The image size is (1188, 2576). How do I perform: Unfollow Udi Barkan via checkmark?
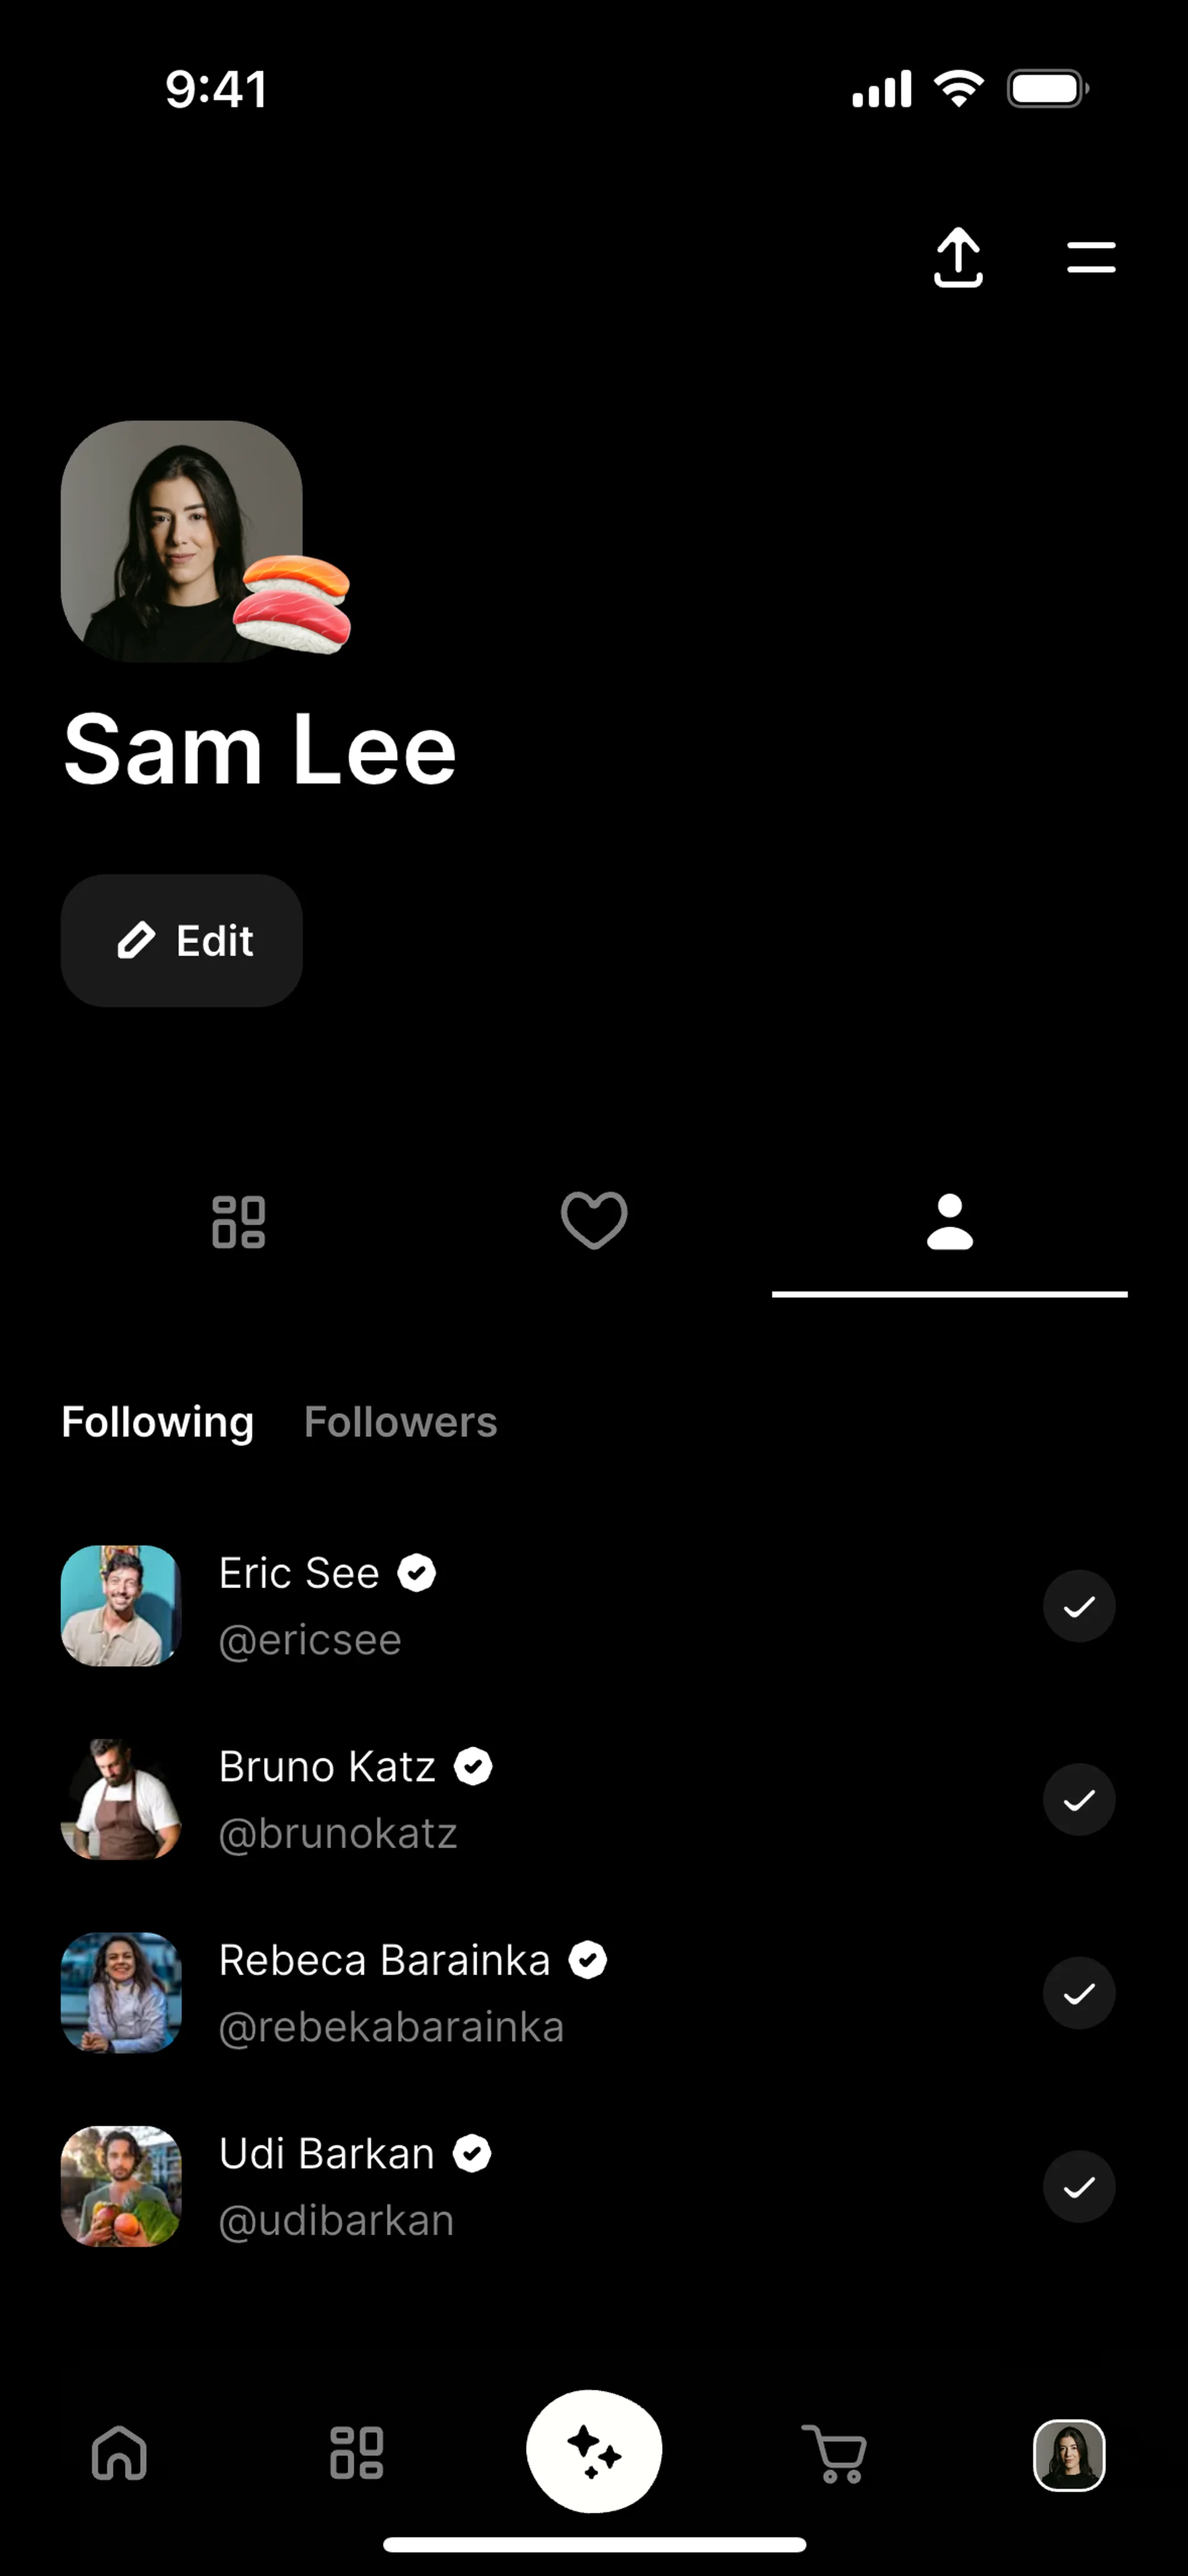click(x=1079, y=2187)
